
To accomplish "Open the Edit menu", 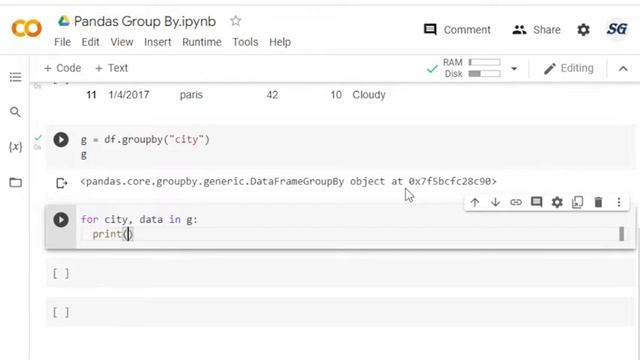I will coord(90,42).
